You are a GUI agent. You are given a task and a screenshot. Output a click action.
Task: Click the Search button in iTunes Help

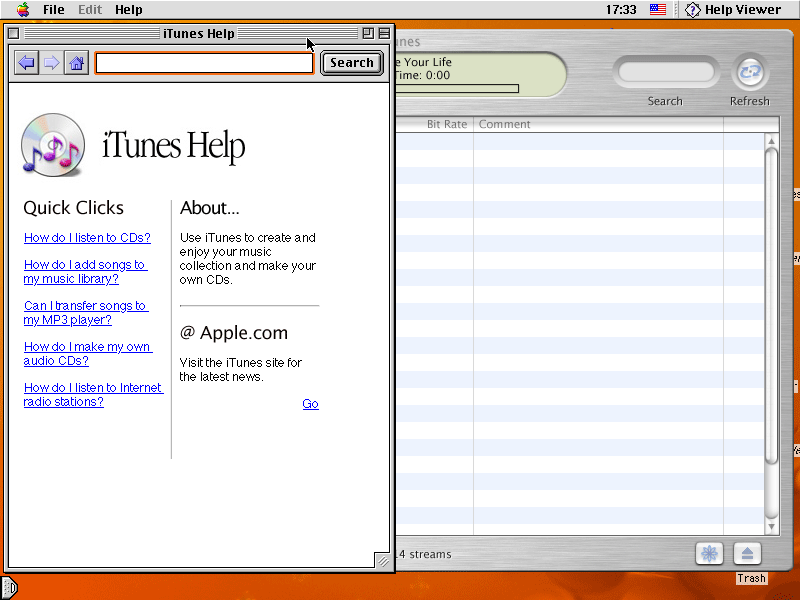352,63
